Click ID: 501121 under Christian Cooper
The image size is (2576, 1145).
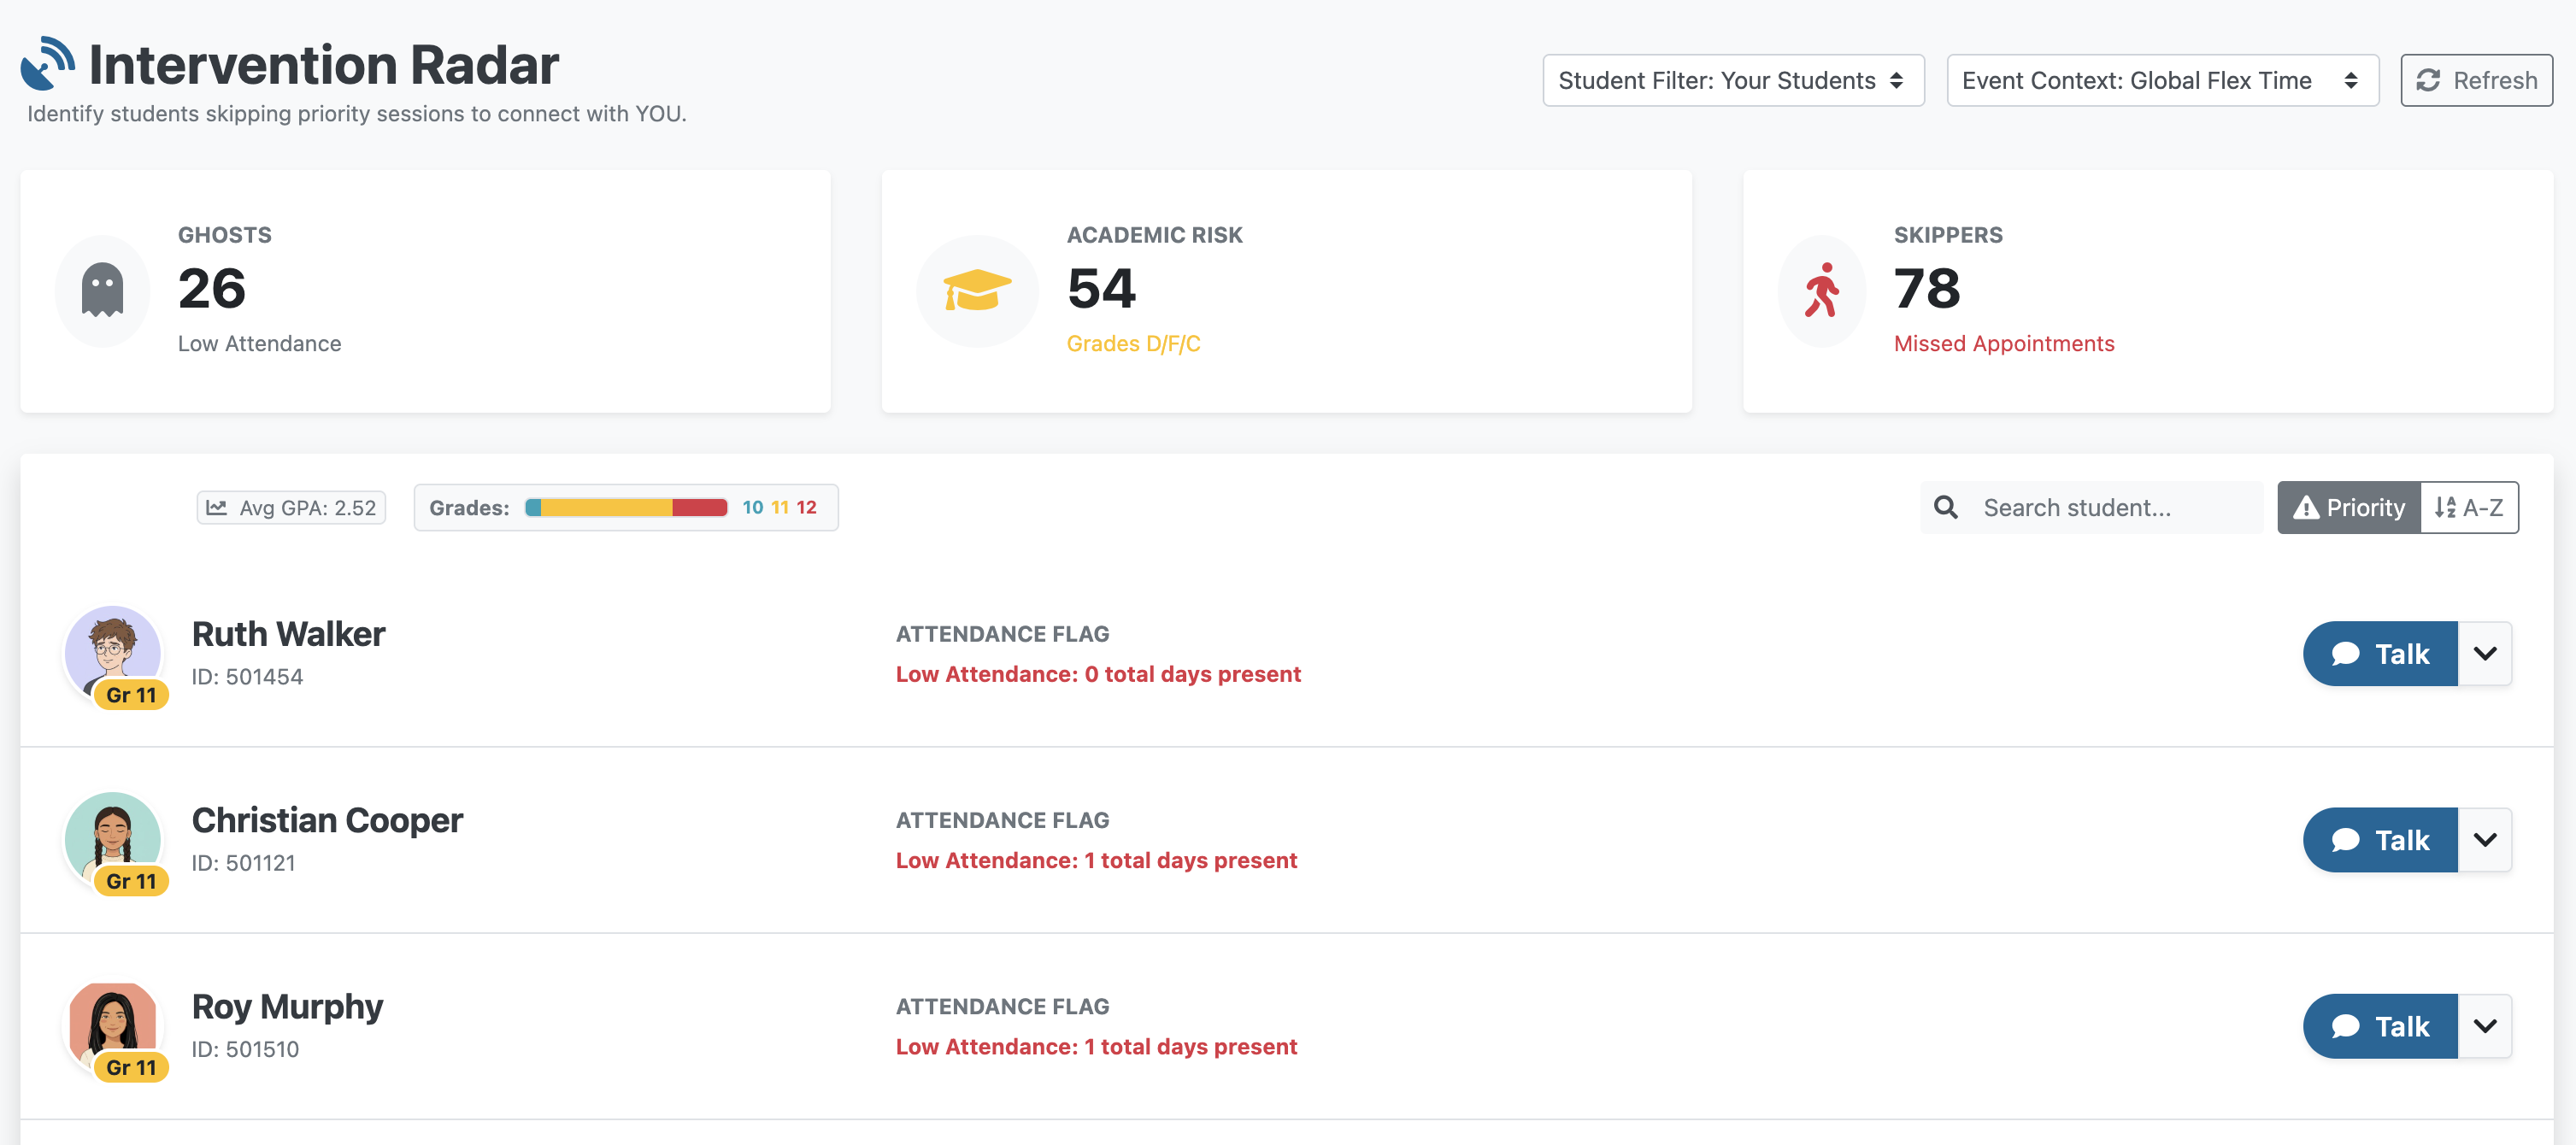point(243,863)
